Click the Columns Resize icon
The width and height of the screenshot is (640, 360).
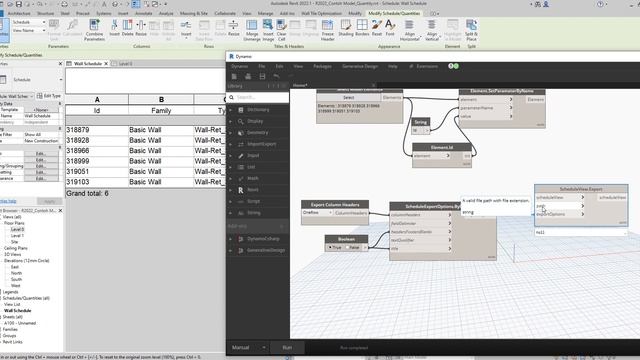pos(141,29)
